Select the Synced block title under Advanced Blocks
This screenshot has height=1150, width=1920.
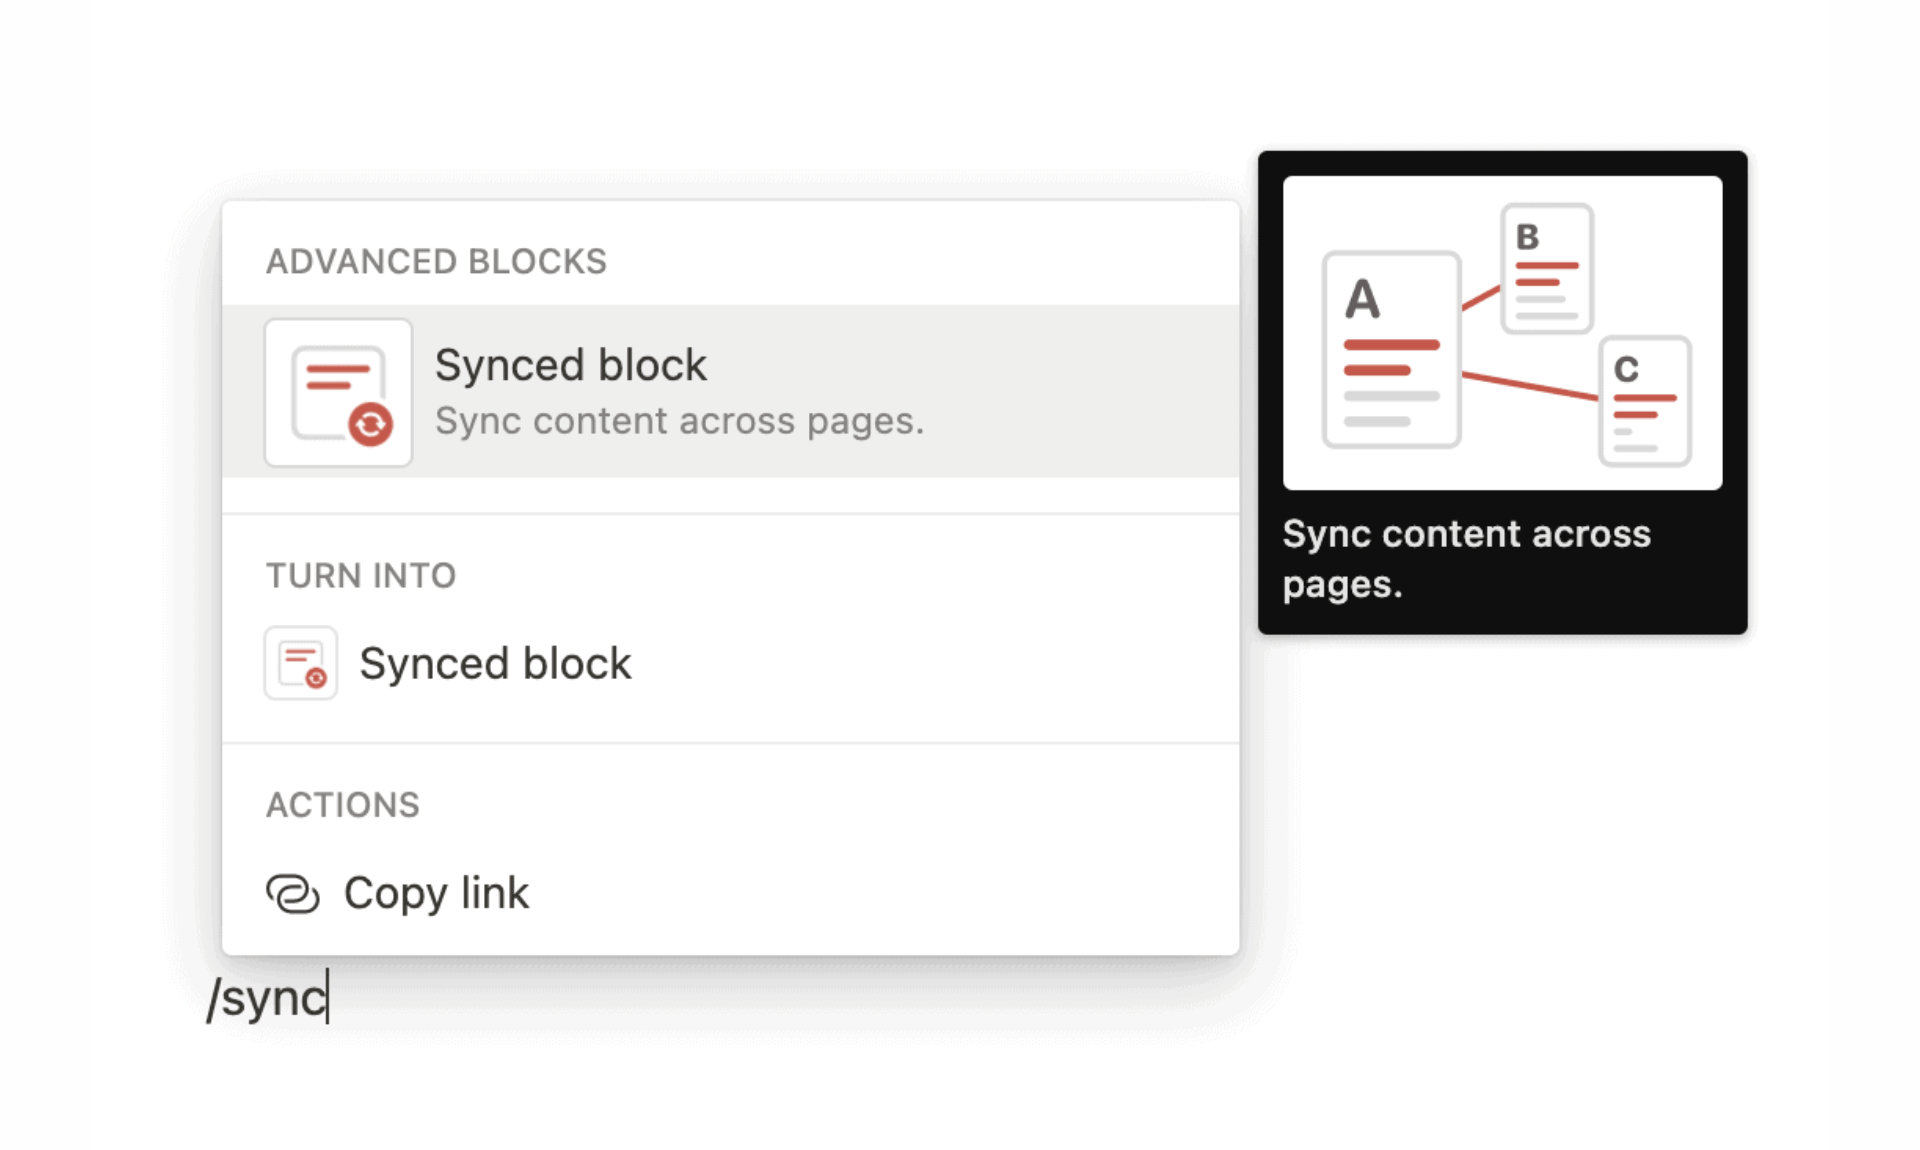tap(570, 365)
